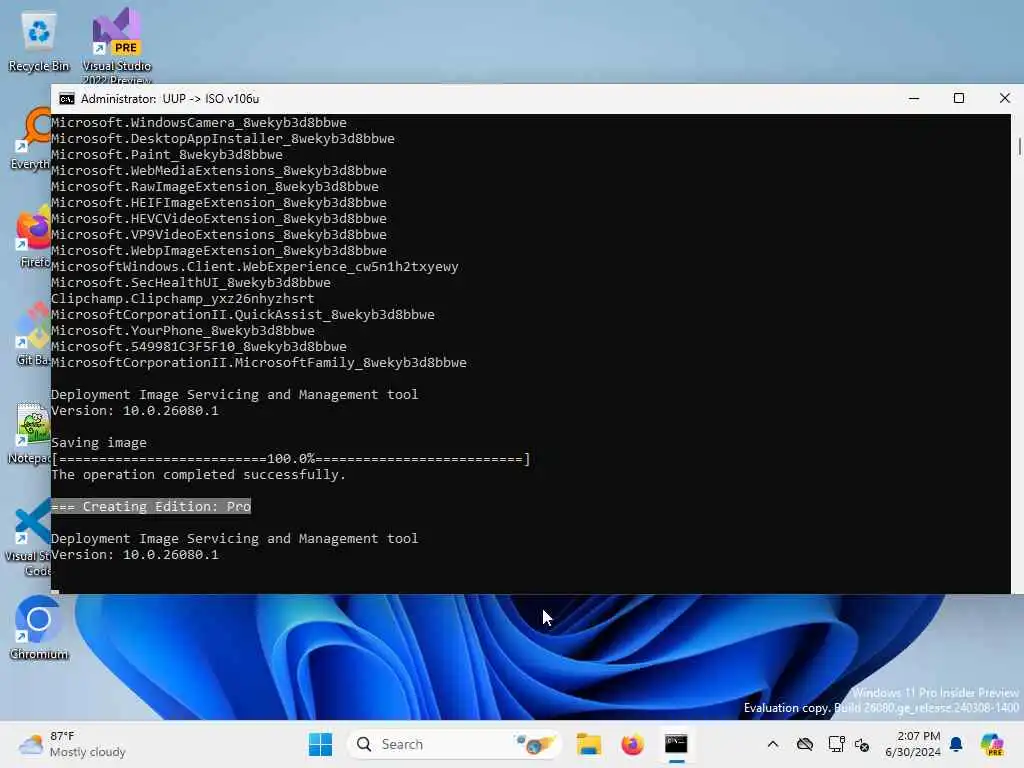Click 'Microsoft.SecHealthUI_8wekyb3d8bbwe' line
Viewport: 1024px width, 768px height.
pyautogui.click(x=191, y=282)
